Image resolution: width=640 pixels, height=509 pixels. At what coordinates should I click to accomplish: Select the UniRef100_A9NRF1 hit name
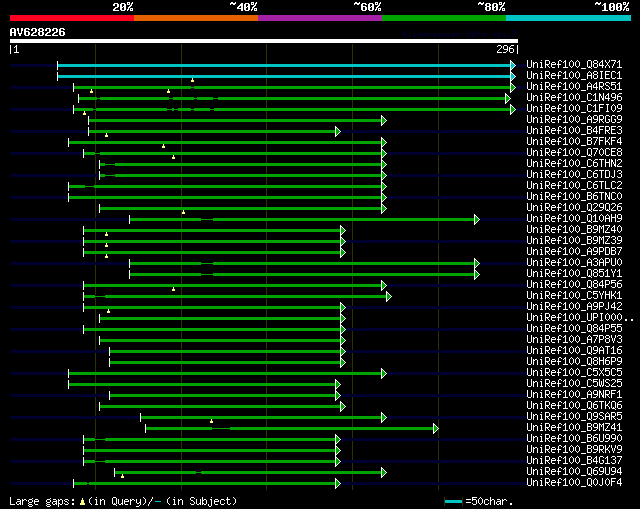tap(574, 395)
